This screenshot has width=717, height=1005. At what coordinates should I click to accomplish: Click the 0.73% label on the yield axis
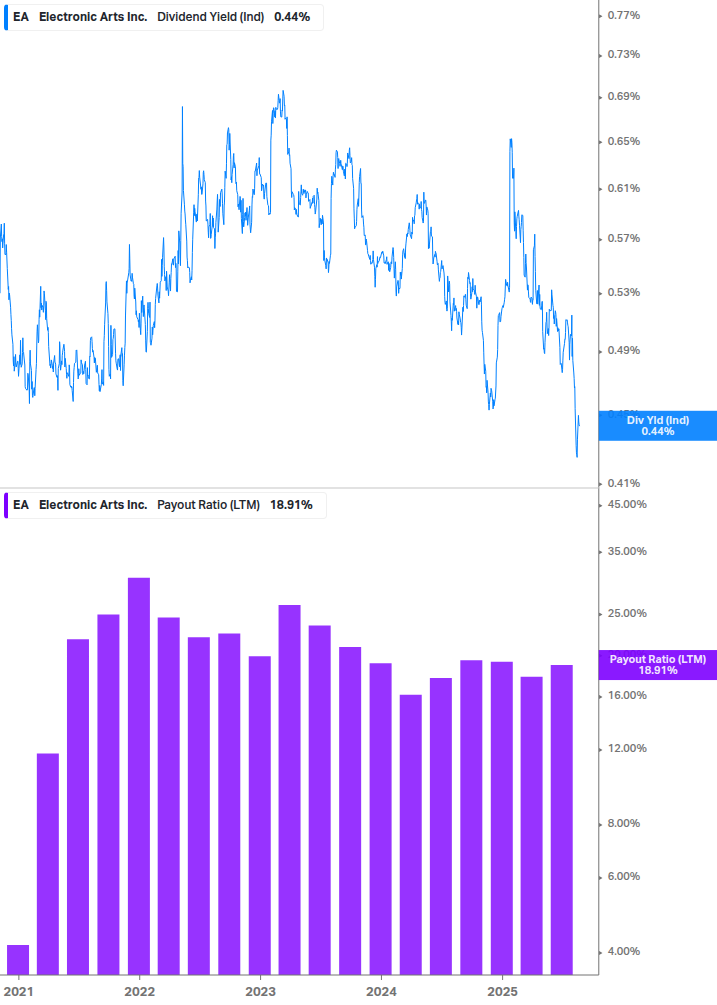[623, 54]
